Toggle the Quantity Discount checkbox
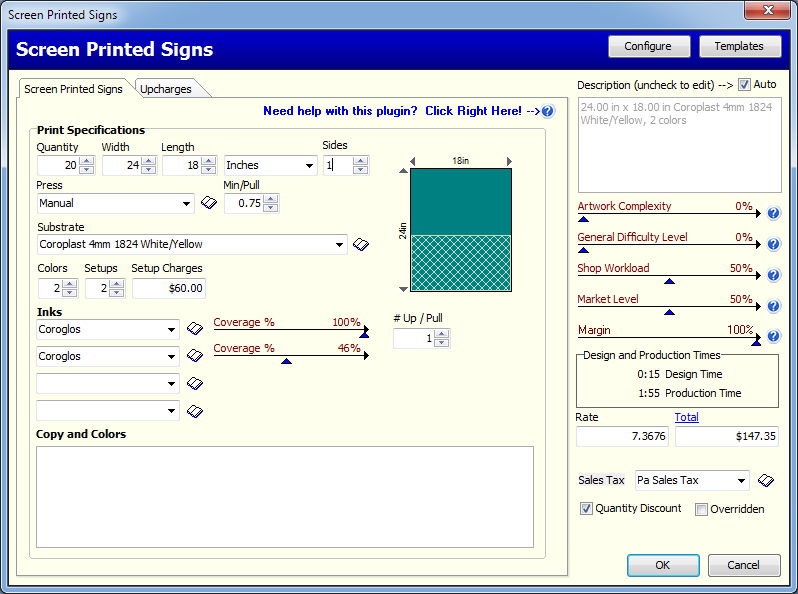The image size is (798, 594). coord(586,509)
